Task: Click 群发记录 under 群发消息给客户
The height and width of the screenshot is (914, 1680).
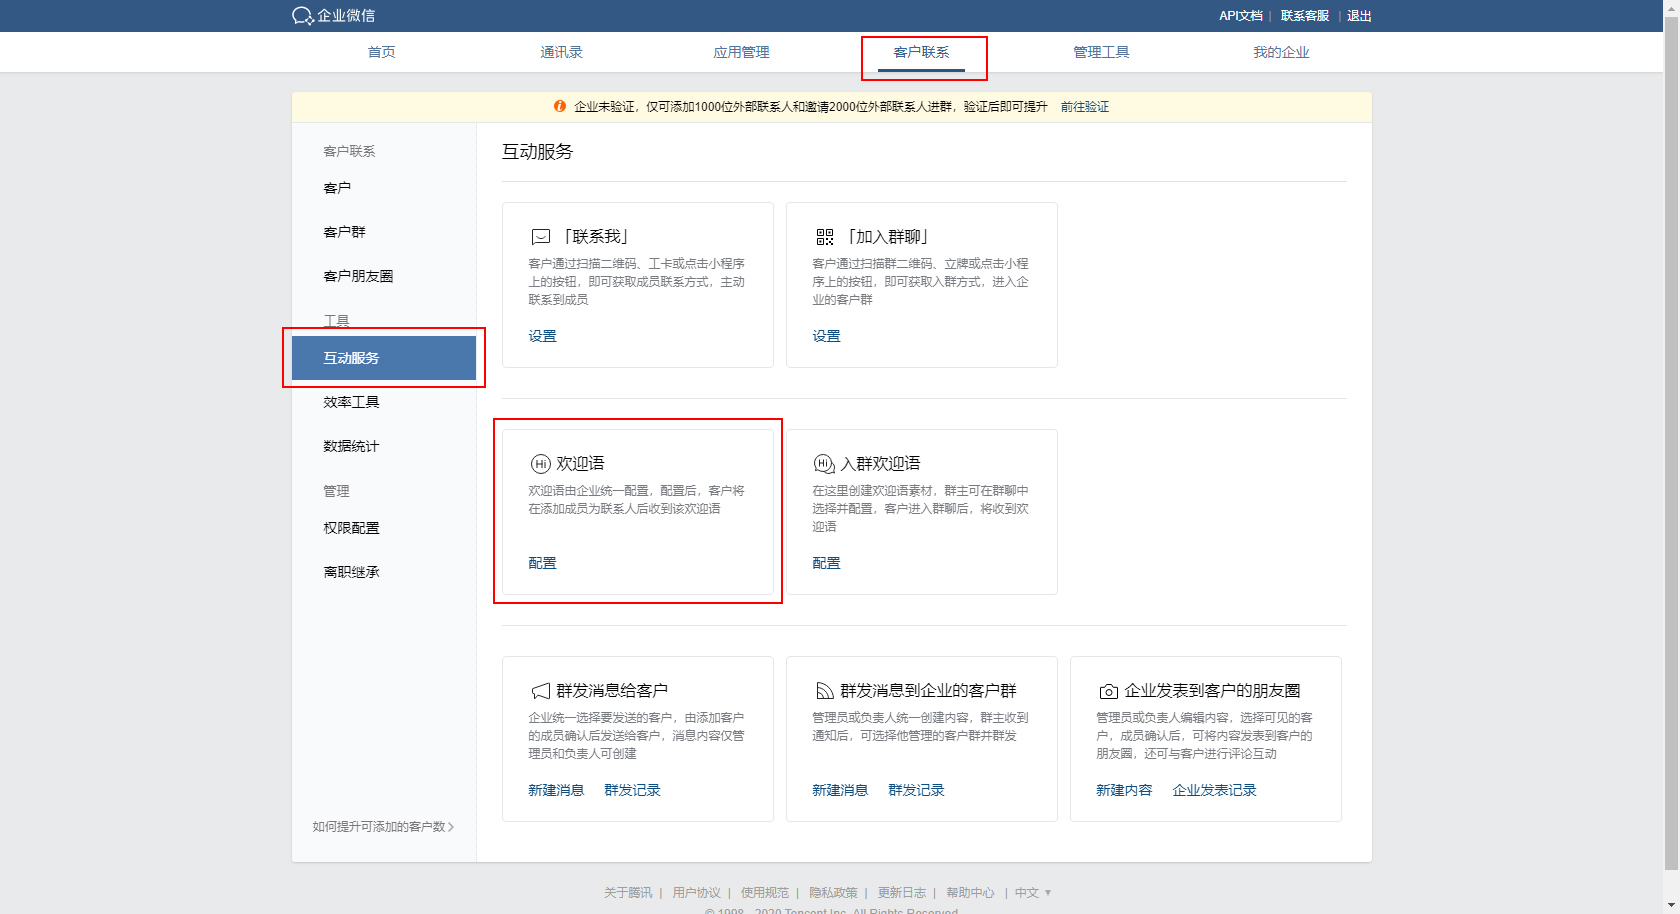Action: click(x=632, y=790)
